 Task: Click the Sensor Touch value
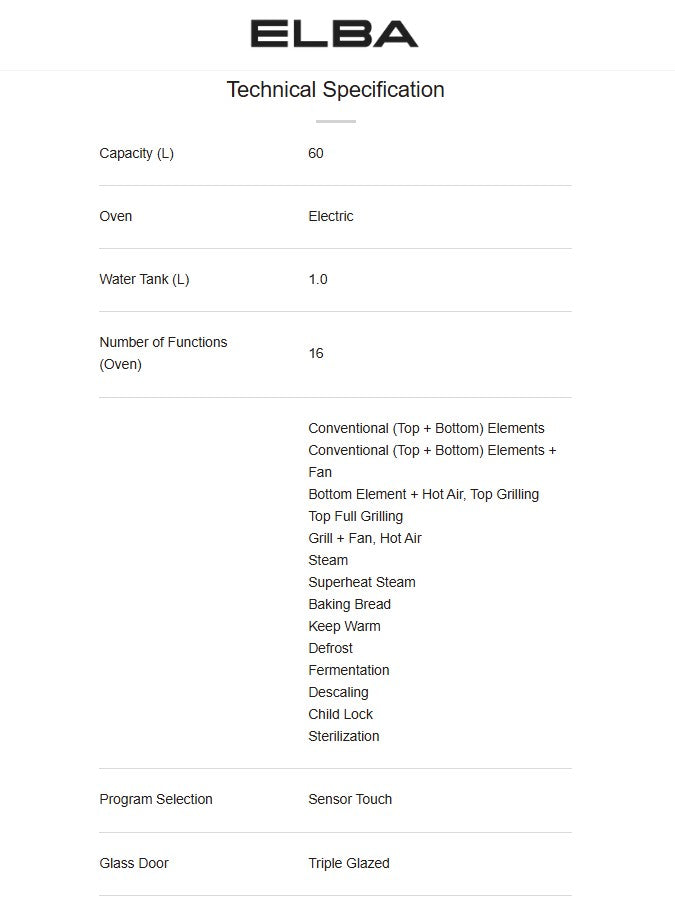pyautogui.click(x=350, y=799)
